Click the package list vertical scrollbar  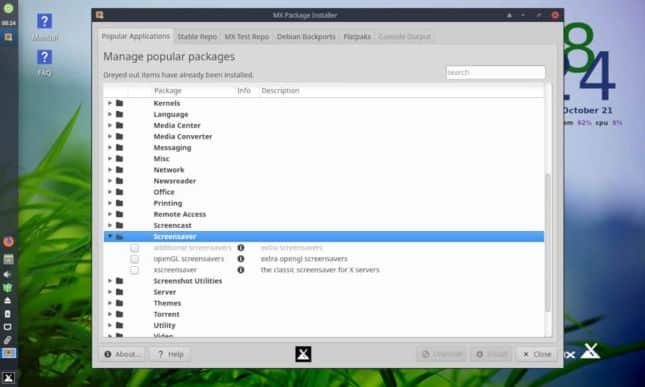548,243
